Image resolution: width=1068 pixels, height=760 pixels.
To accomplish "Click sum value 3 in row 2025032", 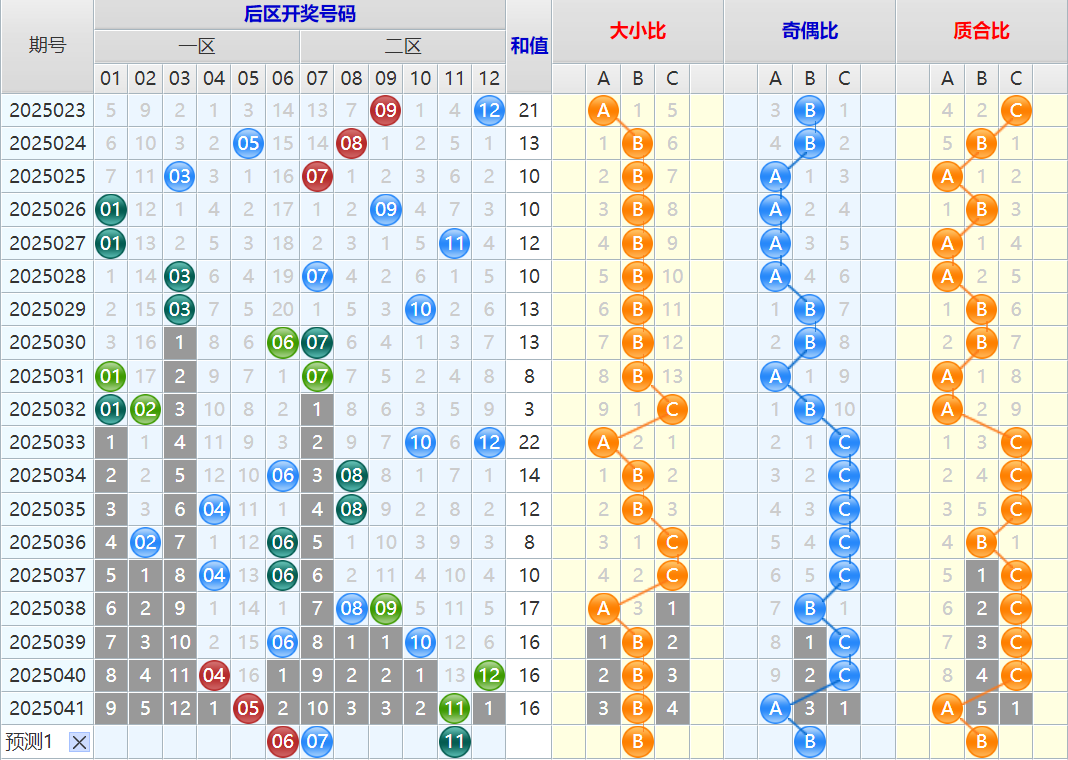I will [x=529, y=409].
